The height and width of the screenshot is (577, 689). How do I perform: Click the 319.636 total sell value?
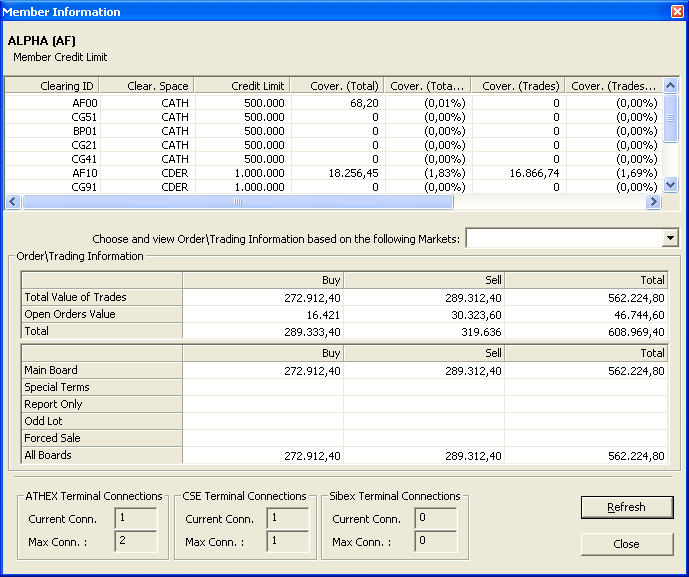click(x=482, y=332)
